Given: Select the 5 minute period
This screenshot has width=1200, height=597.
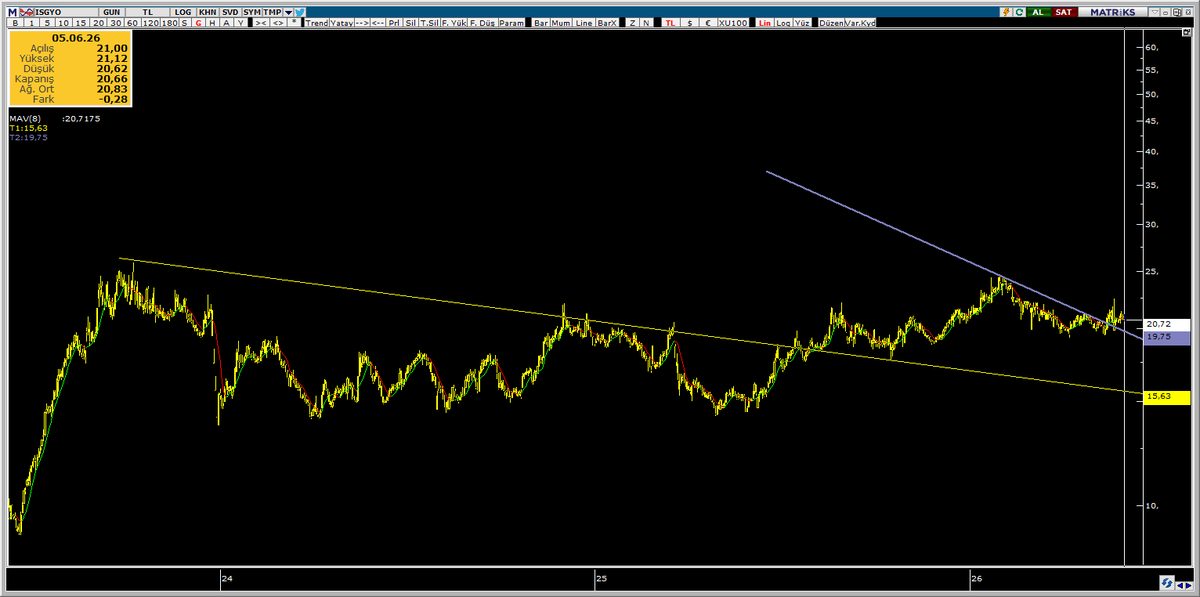Looking at the screenshot, I should 47,23.
